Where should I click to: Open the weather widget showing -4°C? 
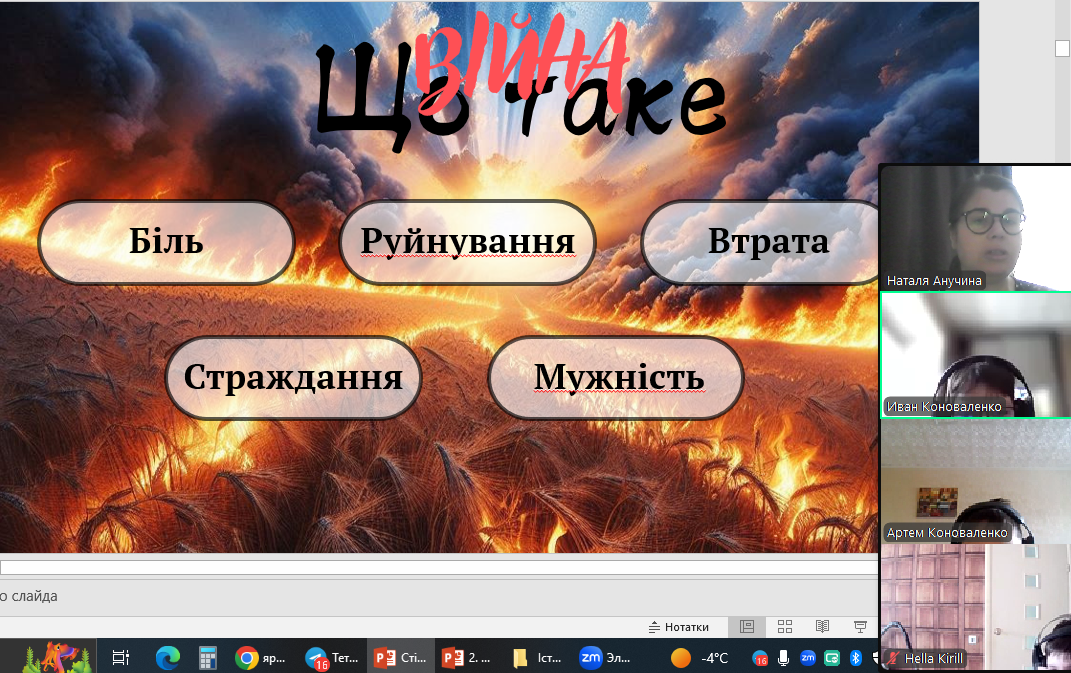(699, 658)
